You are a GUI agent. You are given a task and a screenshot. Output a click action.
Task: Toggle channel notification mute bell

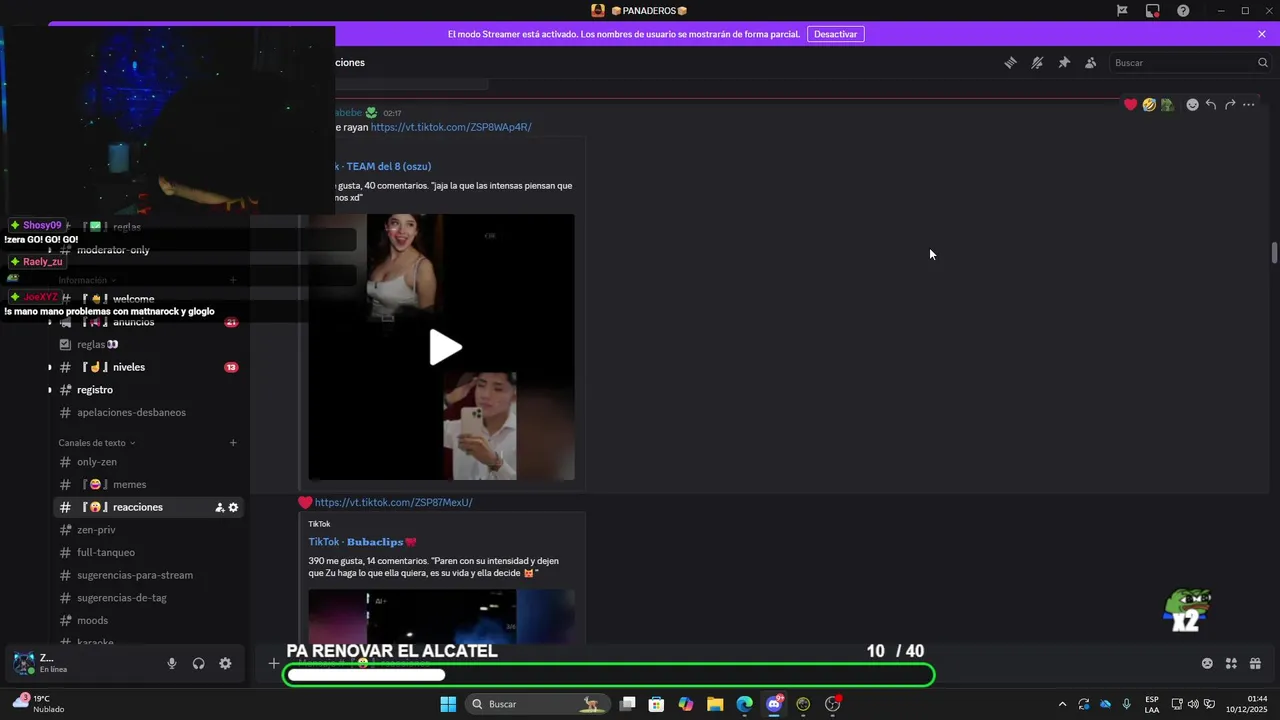(x=1037, y=62)
